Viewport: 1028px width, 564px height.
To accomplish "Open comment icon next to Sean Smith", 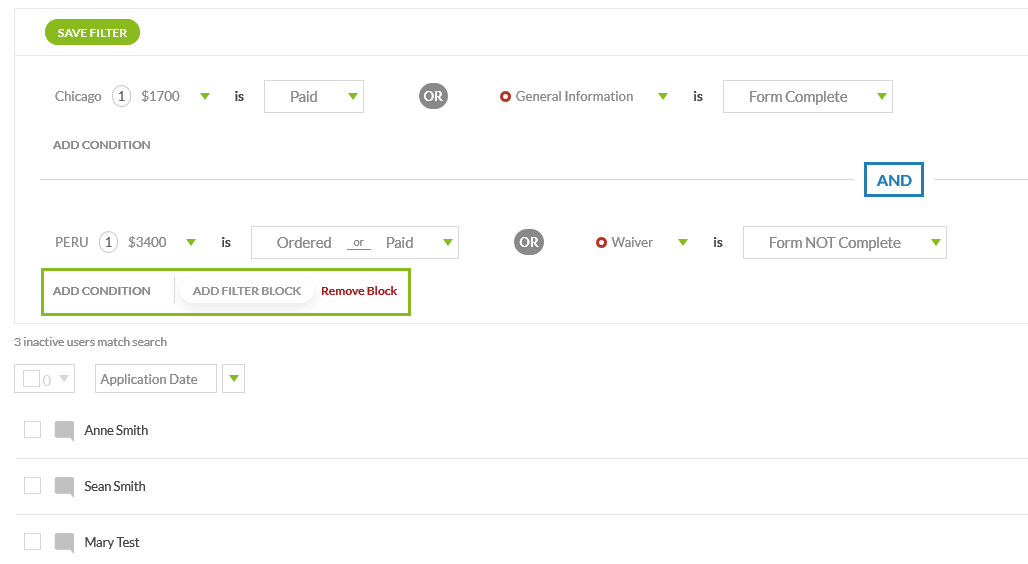I will click(64, 487).
